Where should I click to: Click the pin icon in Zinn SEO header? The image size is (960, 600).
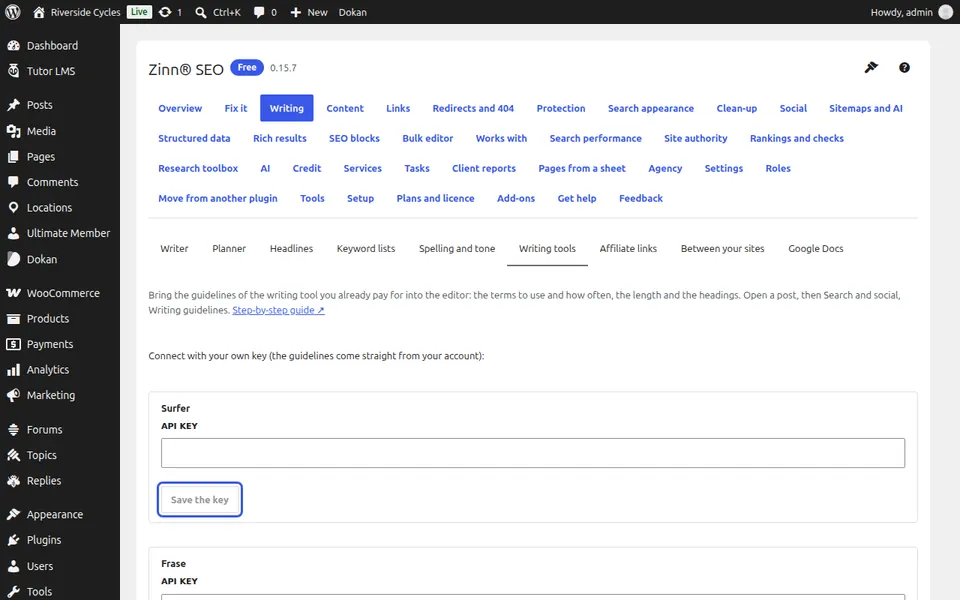click(x=871, y=67)
